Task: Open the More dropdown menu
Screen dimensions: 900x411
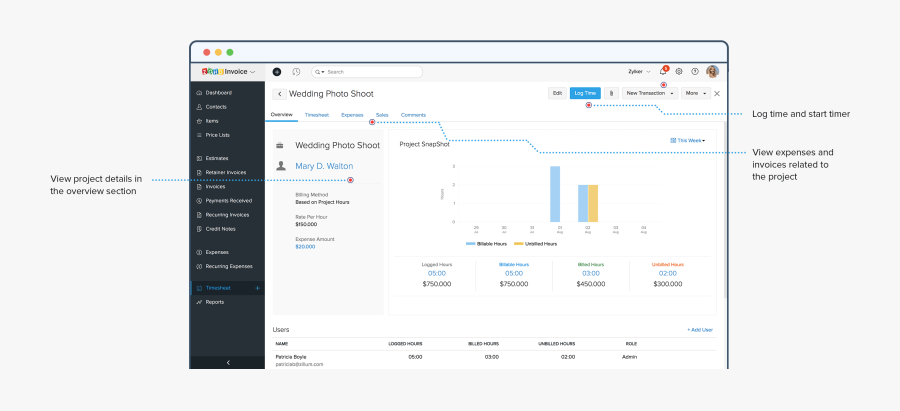Action: coord(696,93)
